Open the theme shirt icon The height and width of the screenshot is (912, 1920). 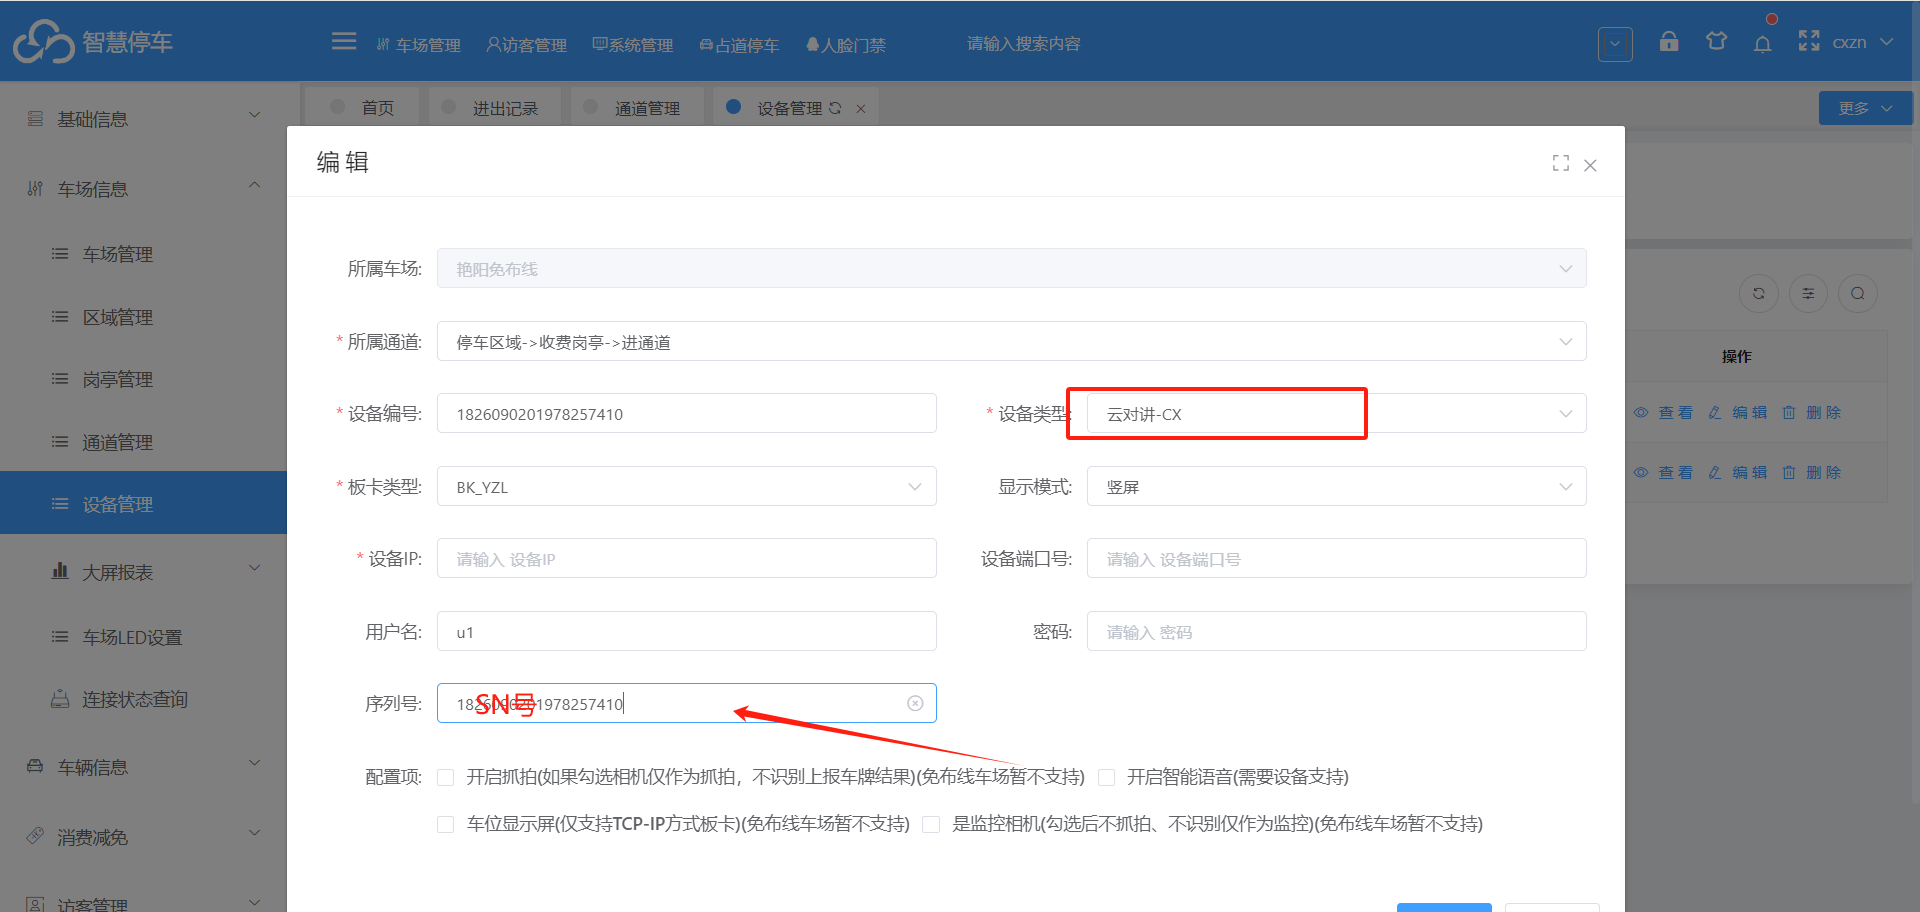[x=1716, y=41]
